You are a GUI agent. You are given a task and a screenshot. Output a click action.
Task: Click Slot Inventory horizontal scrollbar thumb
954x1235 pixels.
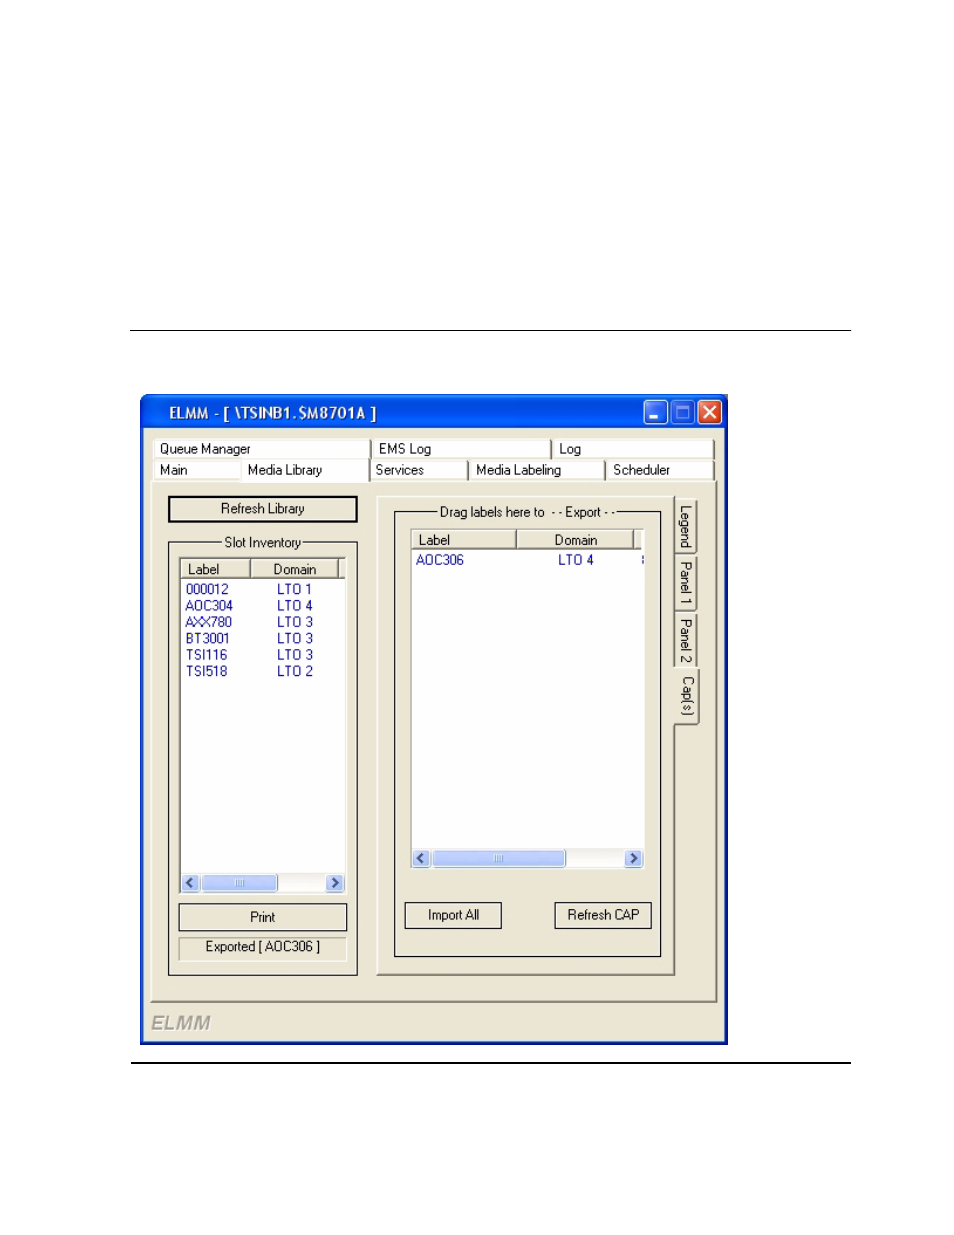point(239,883)
